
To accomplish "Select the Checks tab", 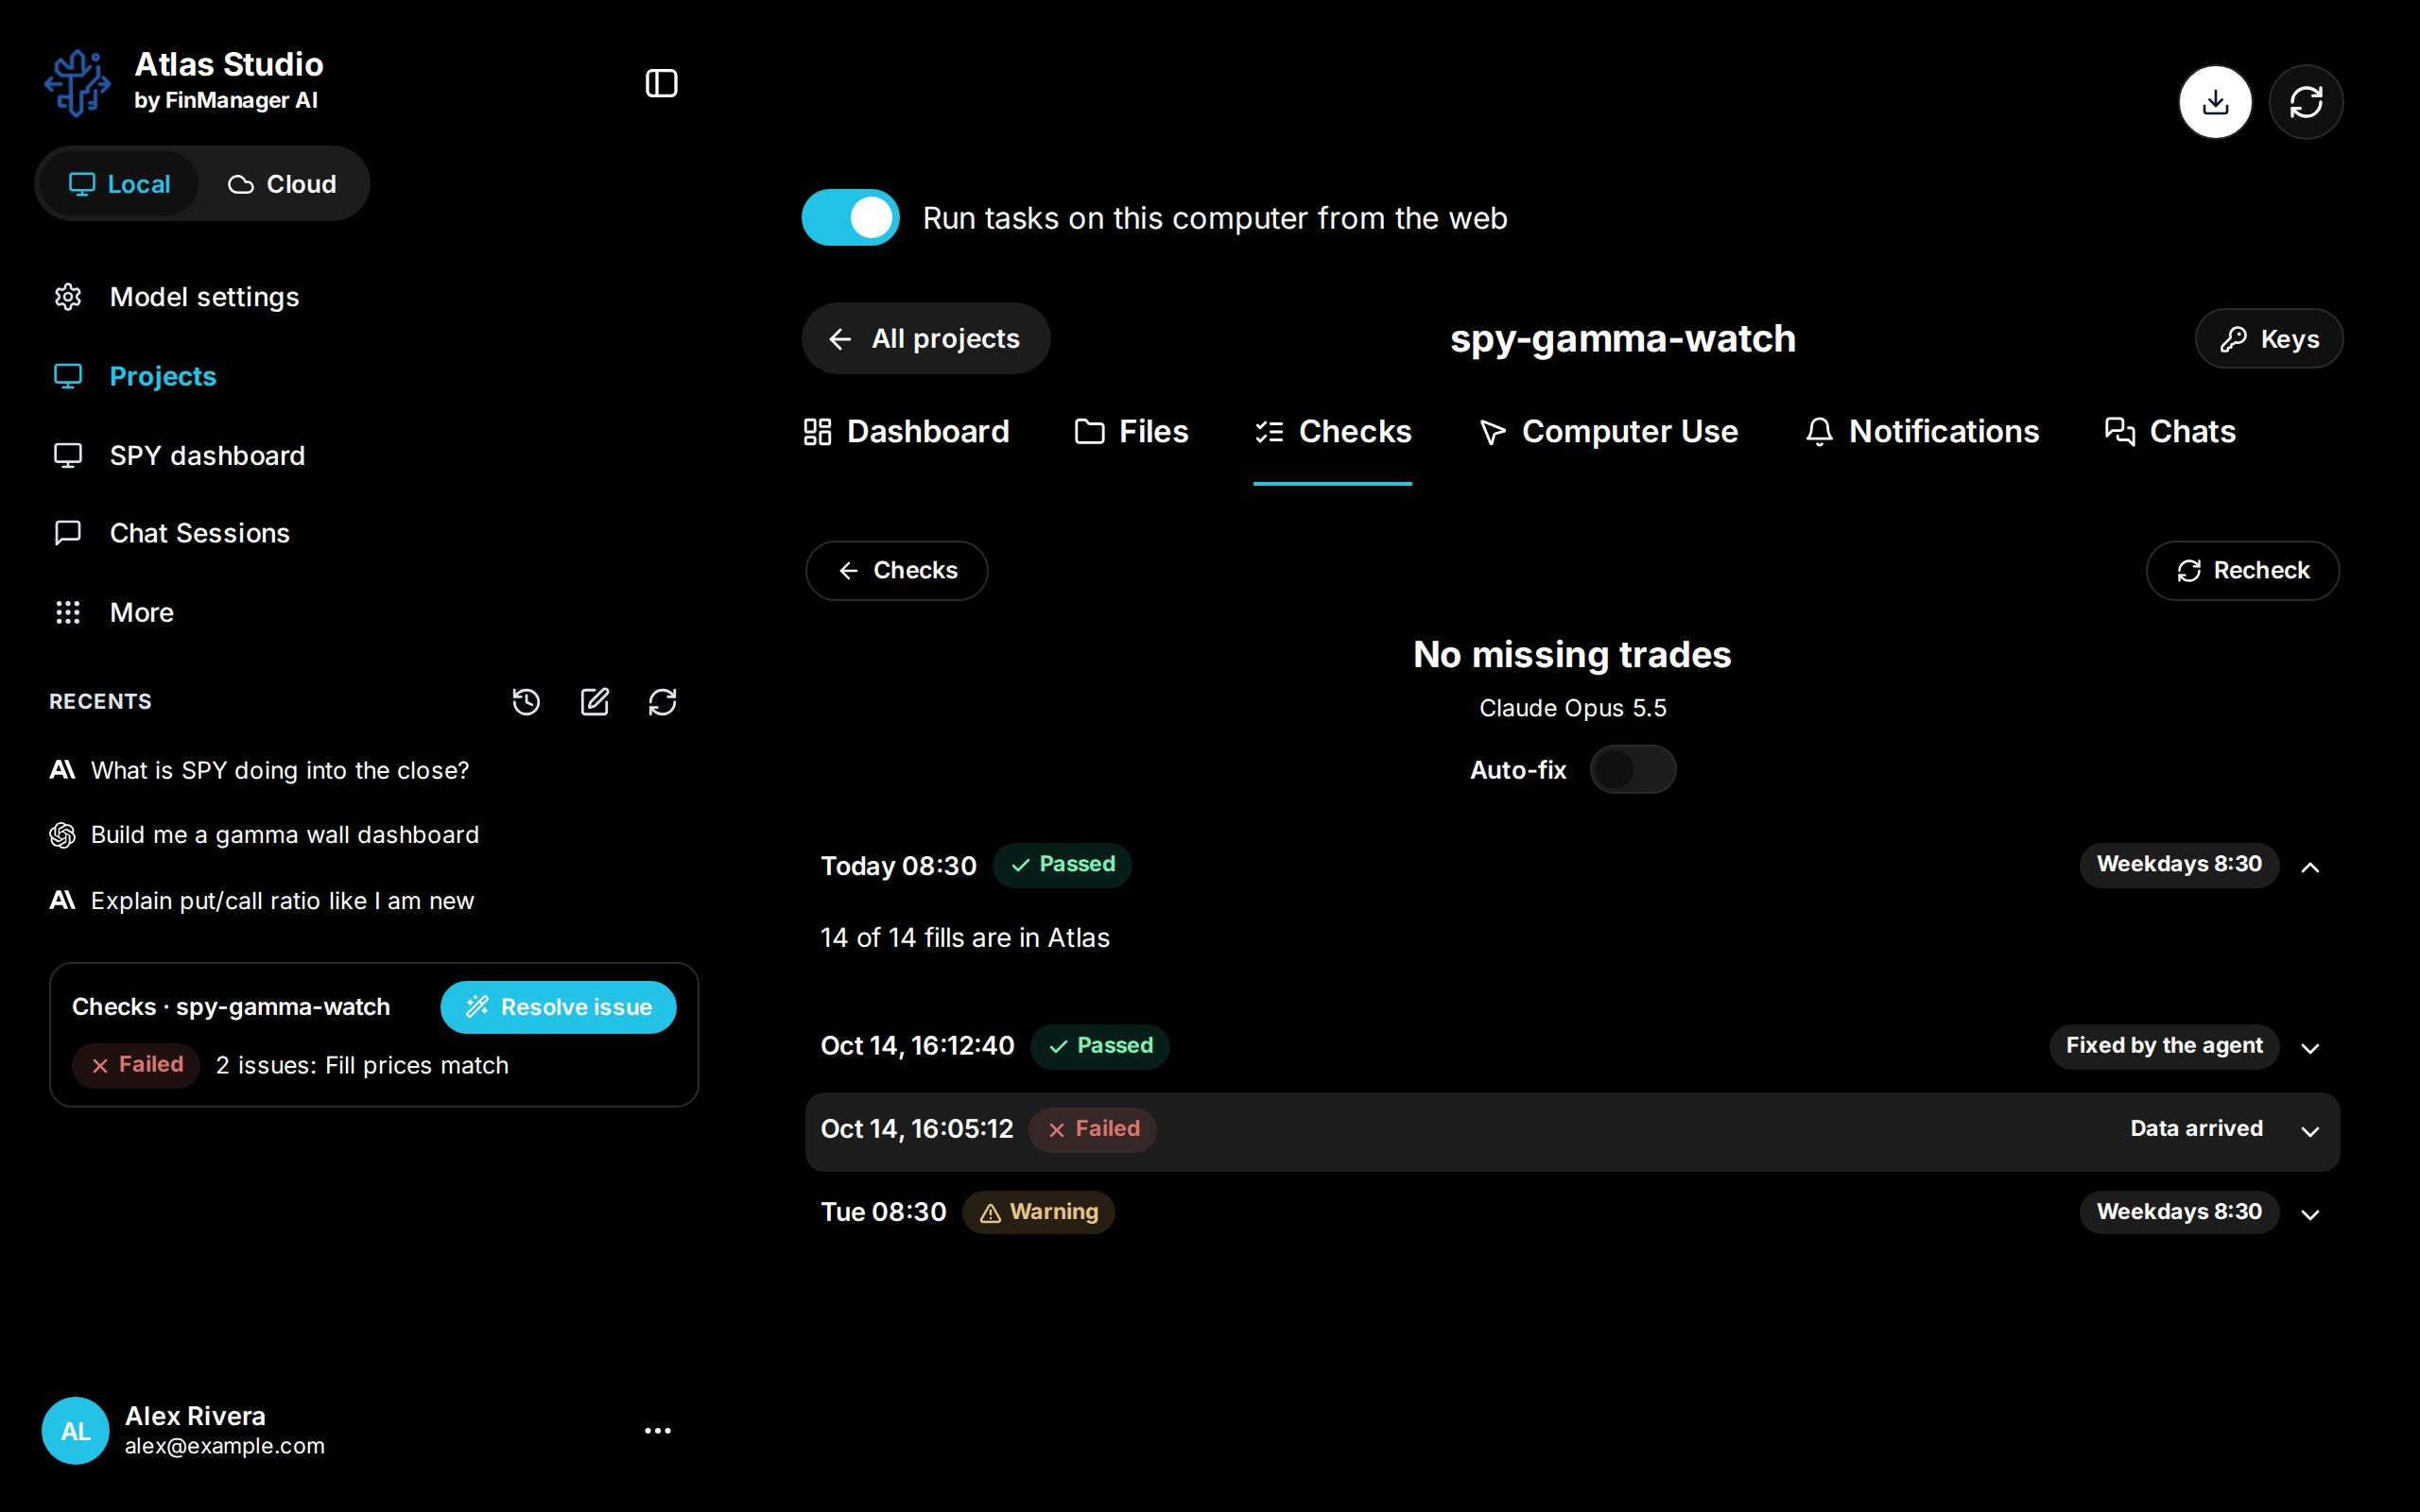I will (x=1332, y=431).
